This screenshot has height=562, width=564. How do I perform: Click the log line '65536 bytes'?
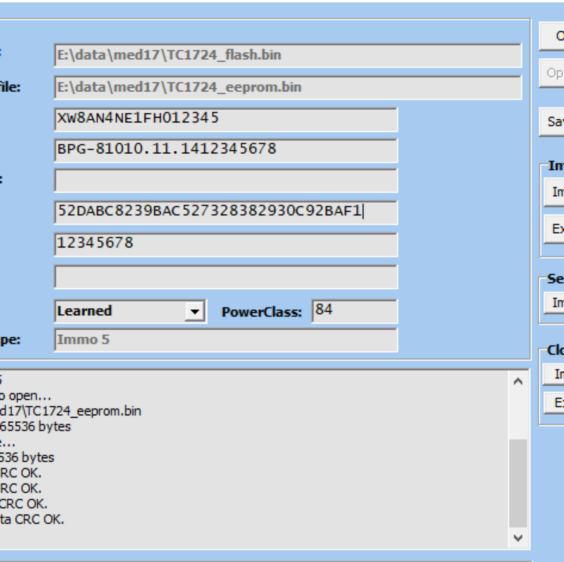pyautogui.click(x=35, y=427)
